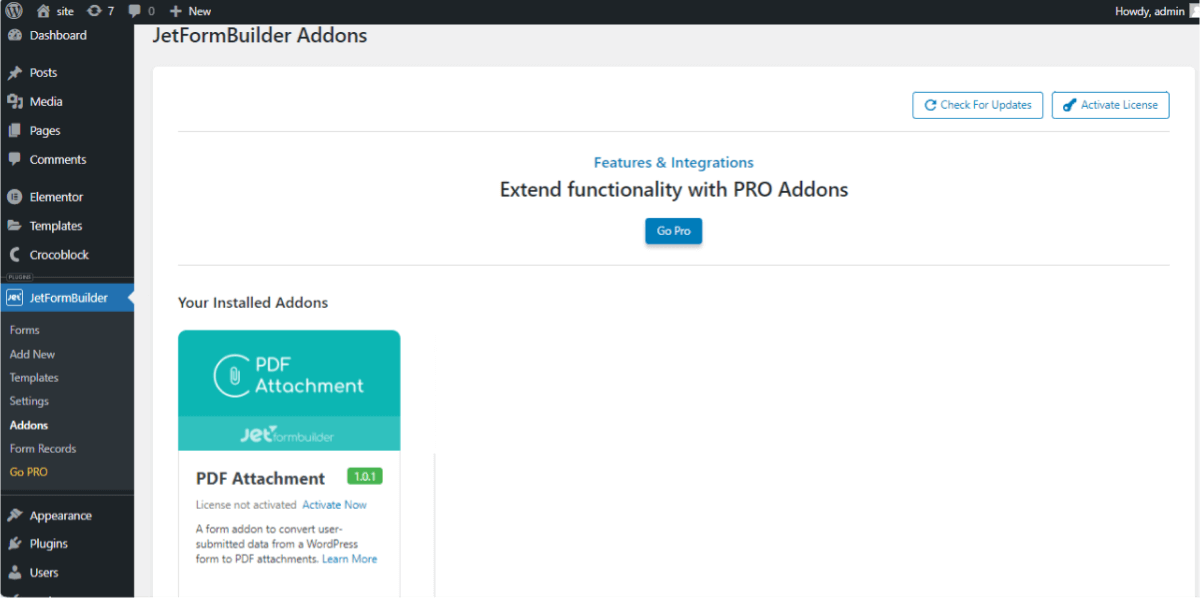The image size is (1200, 598).
Task: Open the comments bubble in admin bar
Action: [135, 11]
